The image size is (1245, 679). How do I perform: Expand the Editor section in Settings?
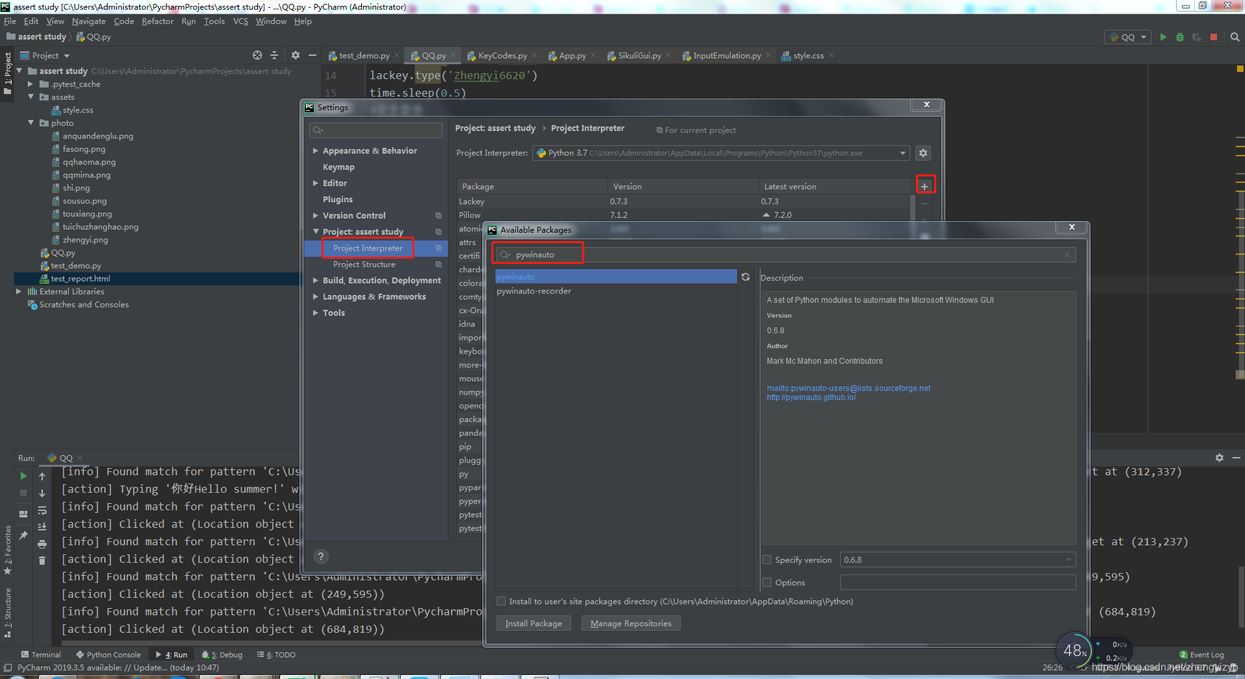[315, 183]
